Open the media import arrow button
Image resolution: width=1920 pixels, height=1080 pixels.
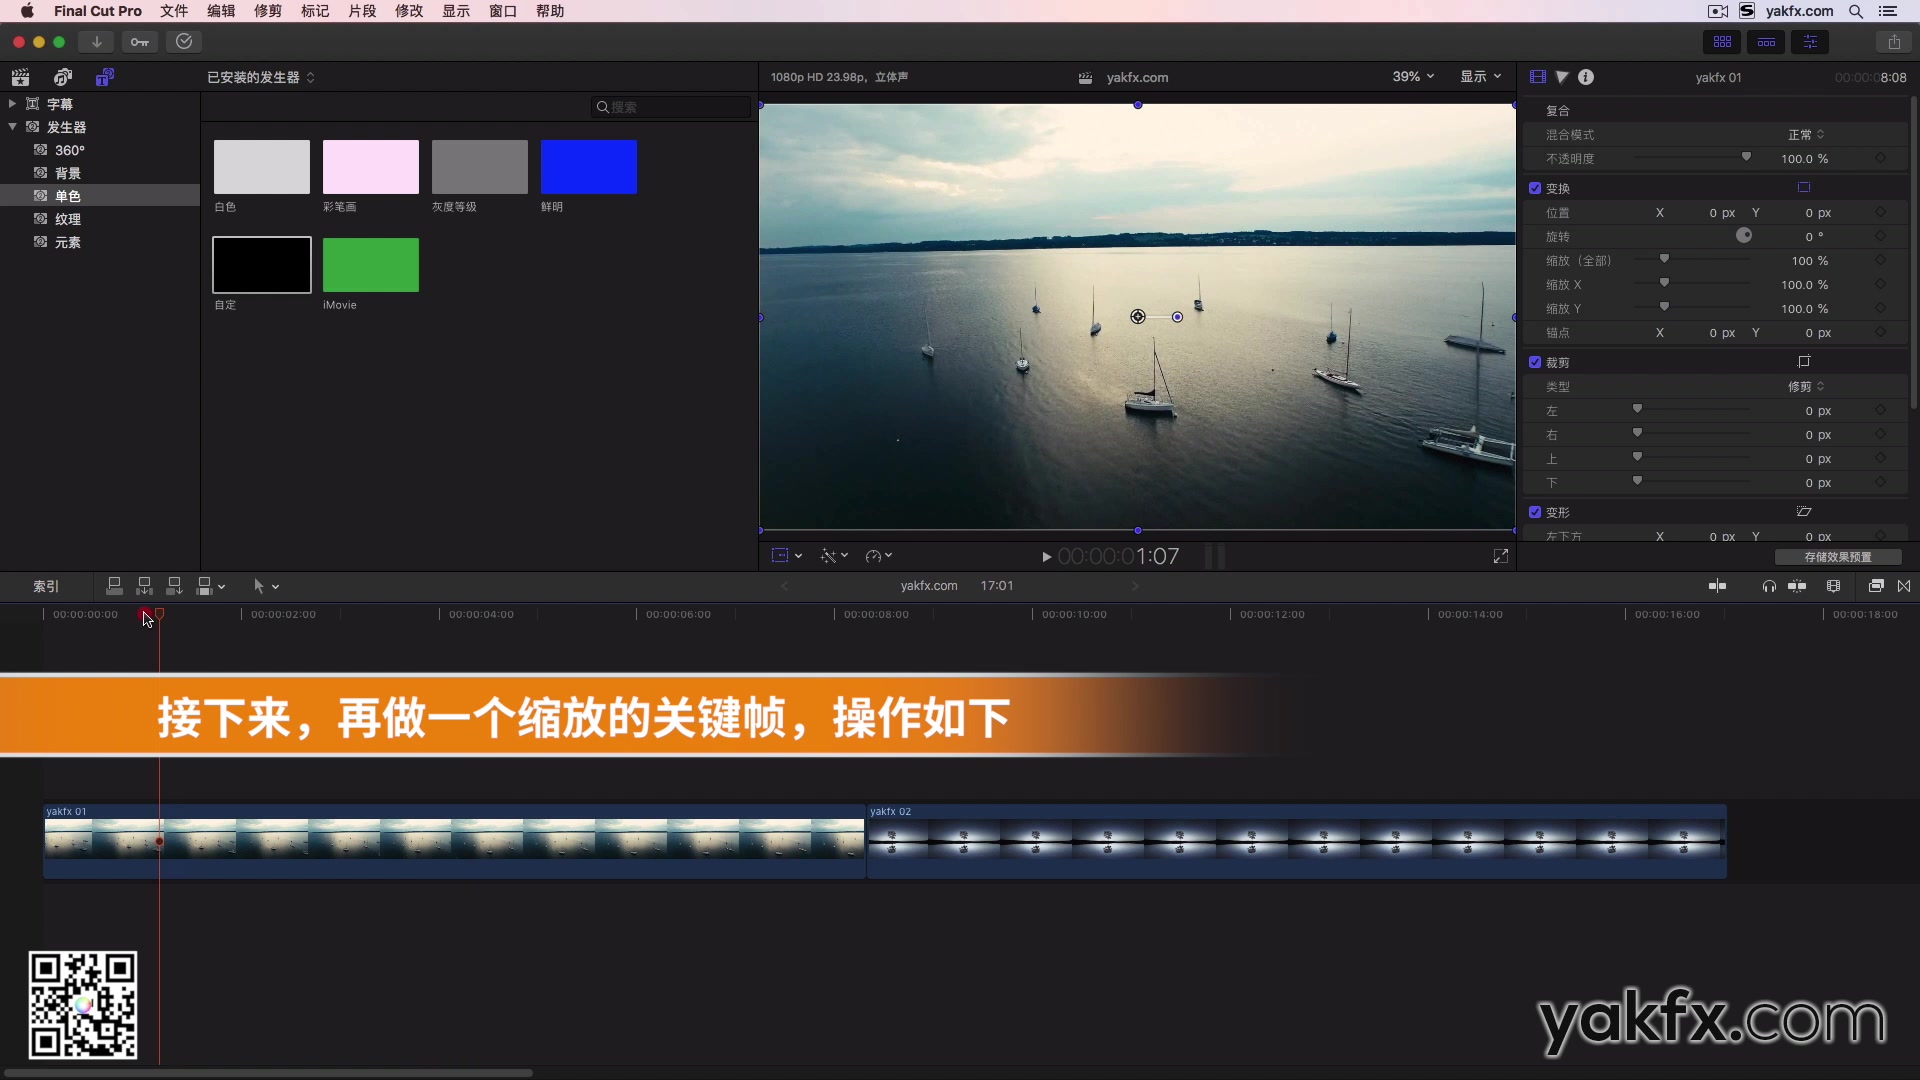pos(96,42)
